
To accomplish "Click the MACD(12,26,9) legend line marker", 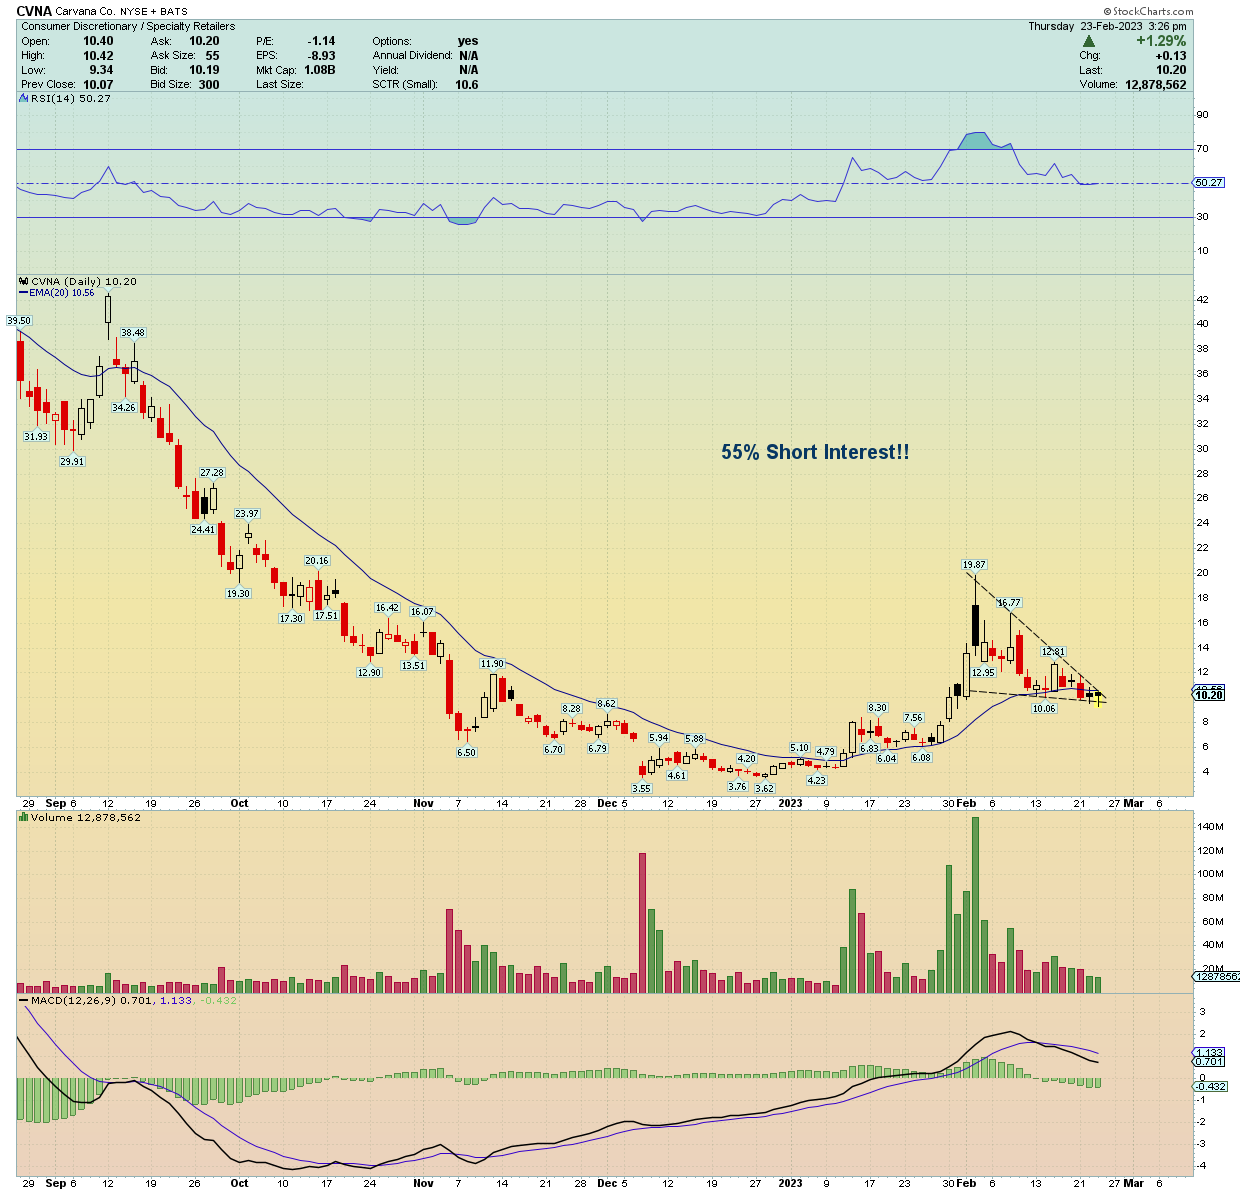I will (x=24, y=1000).
